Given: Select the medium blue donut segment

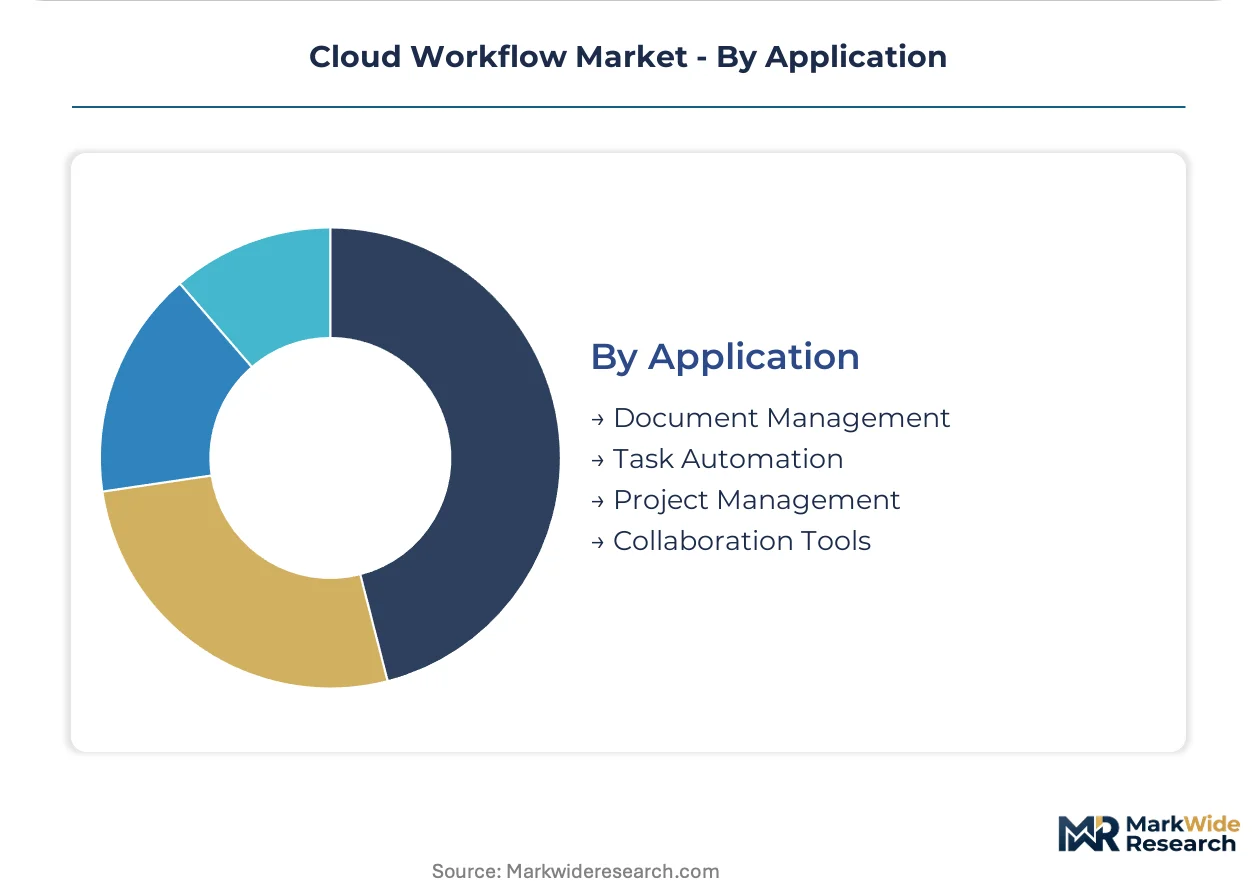Looking at the screenshot, I should (x=158, y=400).
